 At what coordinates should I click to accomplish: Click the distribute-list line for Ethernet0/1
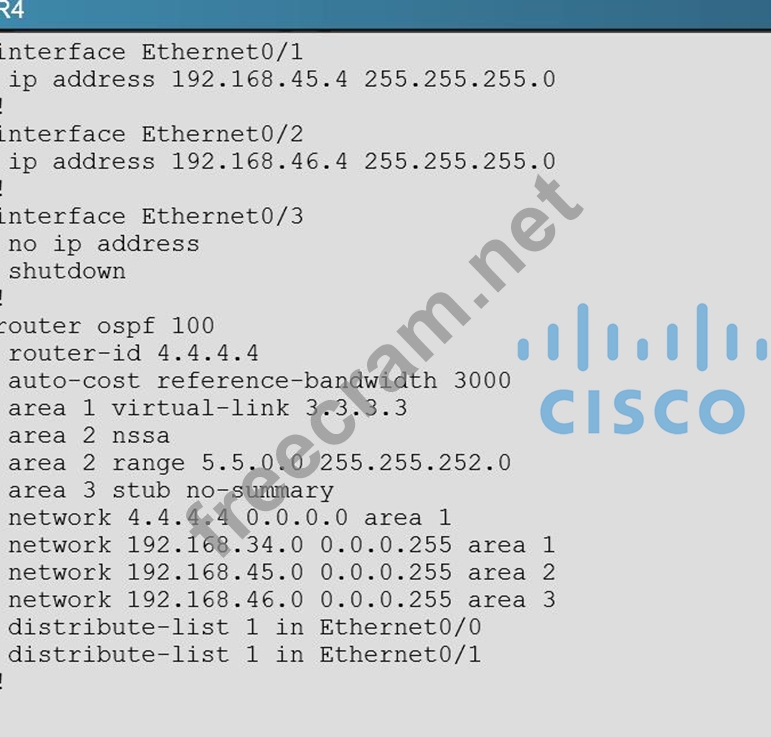pos(244,655)
